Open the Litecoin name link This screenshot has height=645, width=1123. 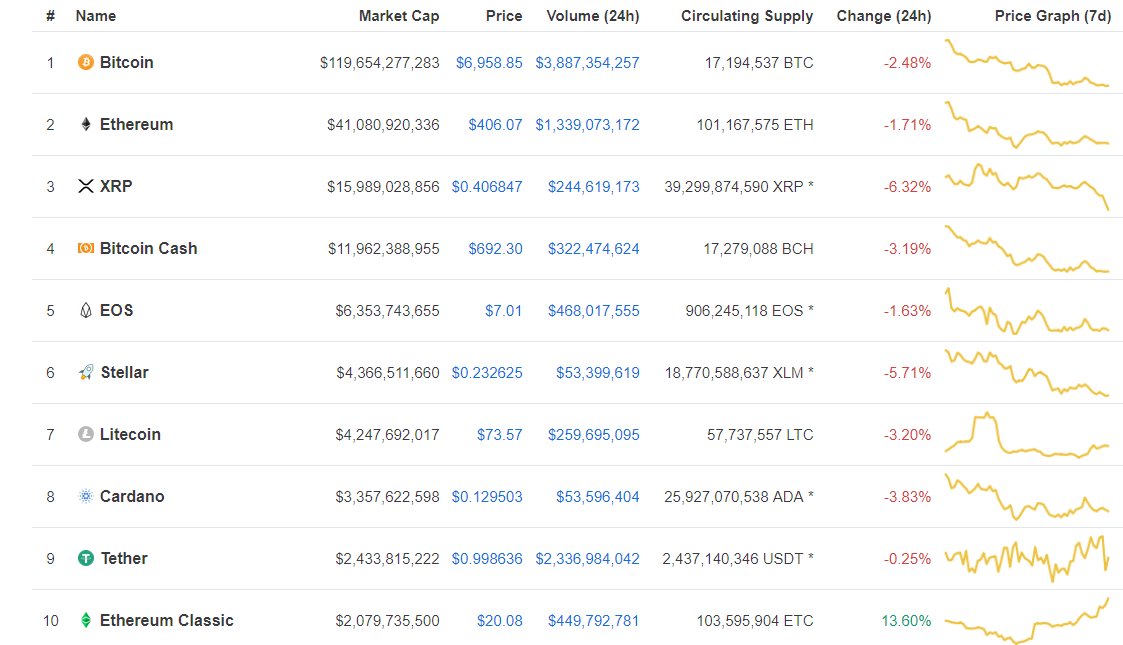(x=130, y=435)
